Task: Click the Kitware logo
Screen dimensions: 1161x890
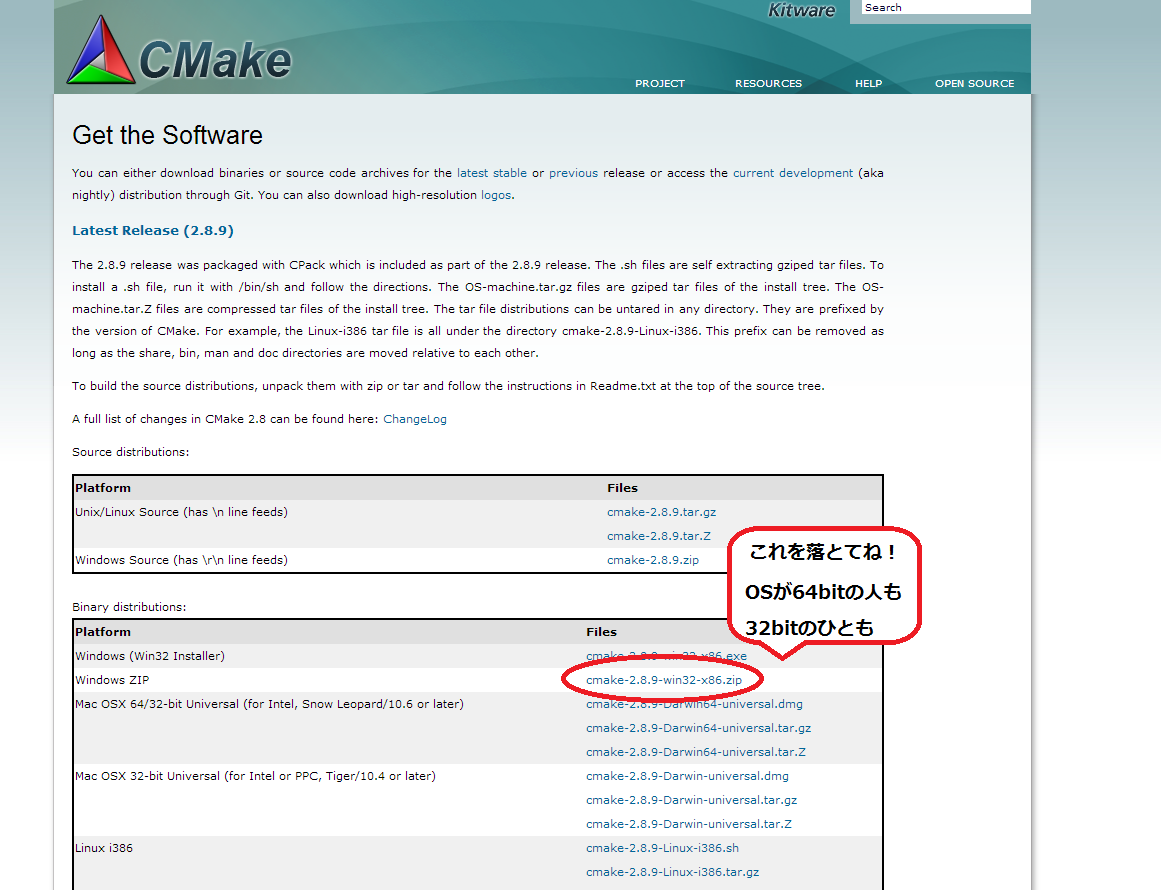Action: pyautogui.click(x=800, y=11)
